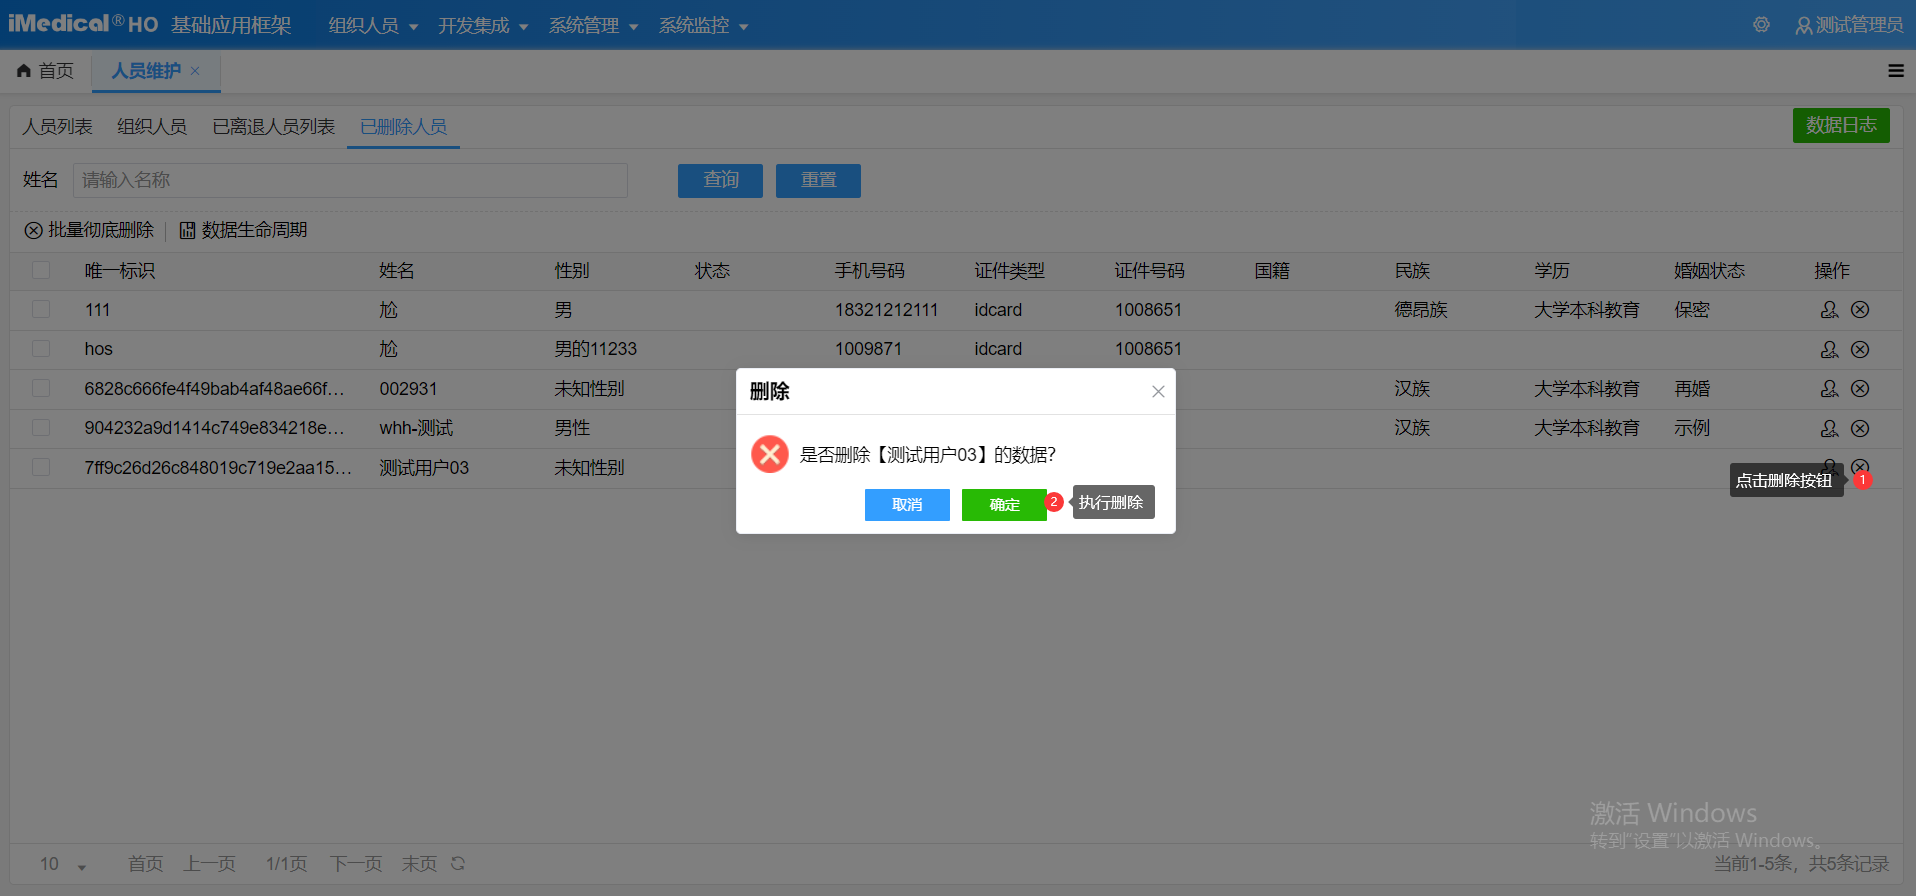Expand the 系统监控 top menu
The image size is (1916, 896).
click(x=703, y=25)
